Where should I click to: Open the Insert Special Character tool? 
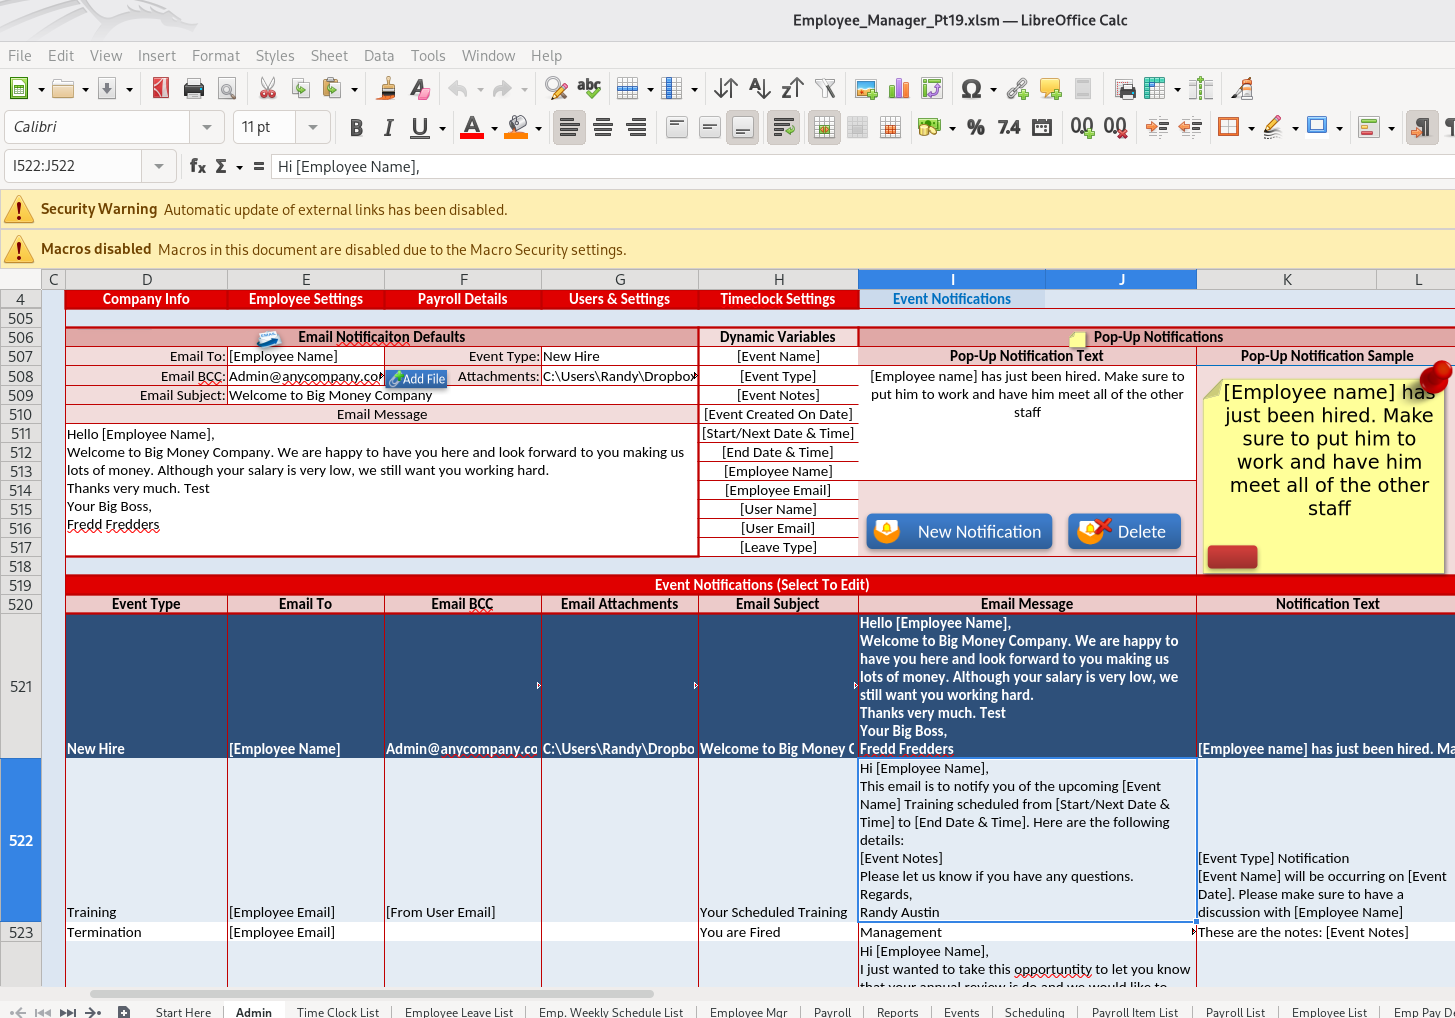971,88
